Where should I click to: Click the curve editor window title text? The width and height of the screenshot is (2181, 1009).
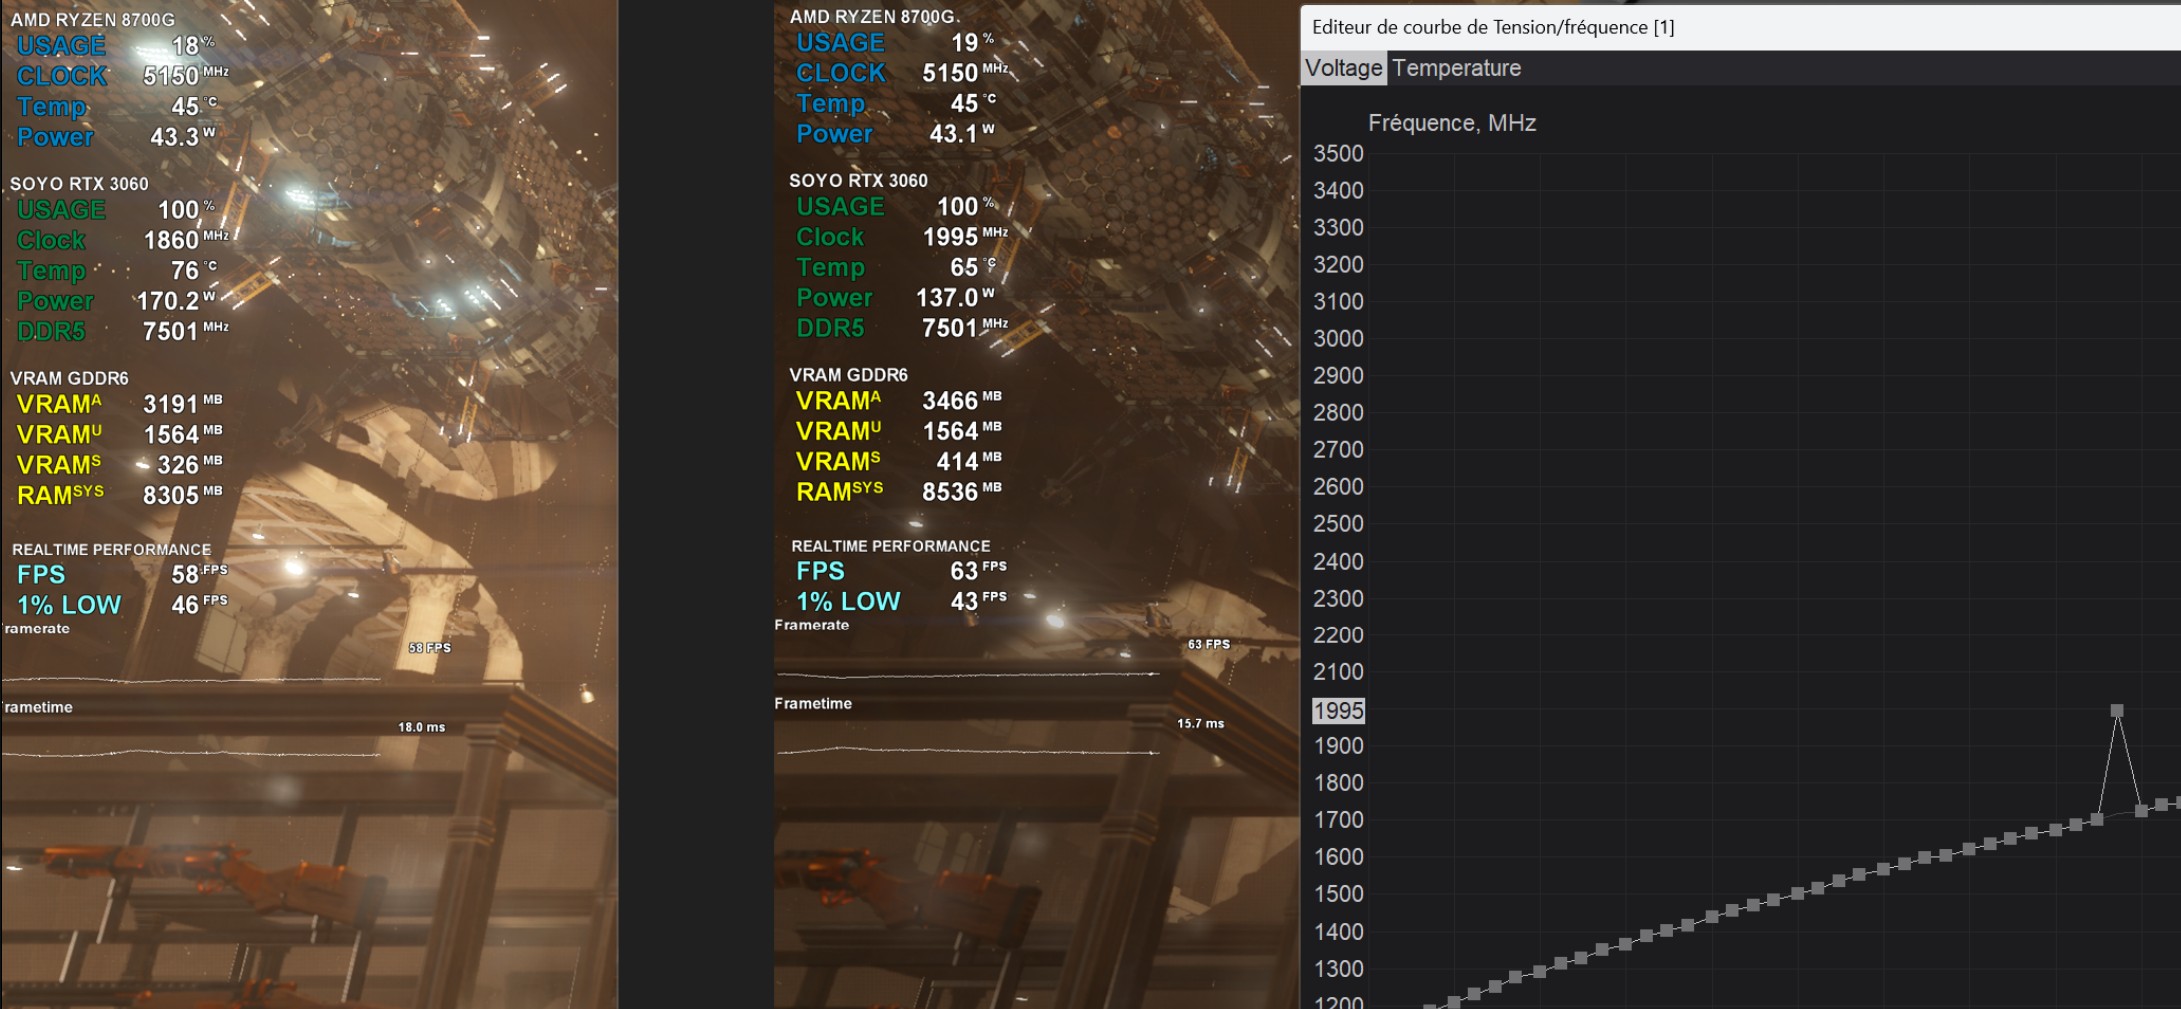(1493, 27)
